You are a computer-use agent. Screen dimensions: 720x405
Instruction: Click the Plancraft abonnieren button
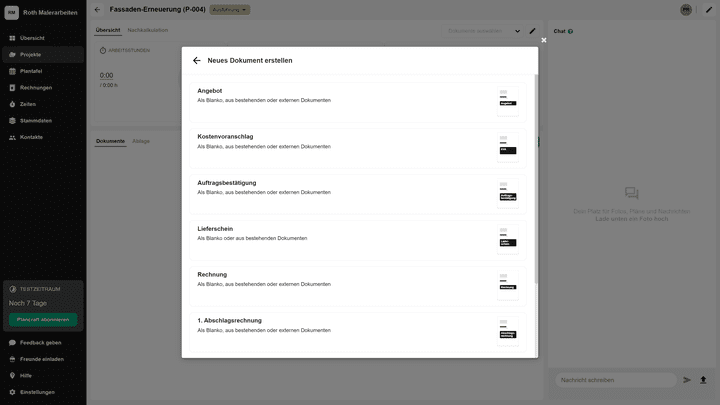pyautogui.click(x=43, y=320)
